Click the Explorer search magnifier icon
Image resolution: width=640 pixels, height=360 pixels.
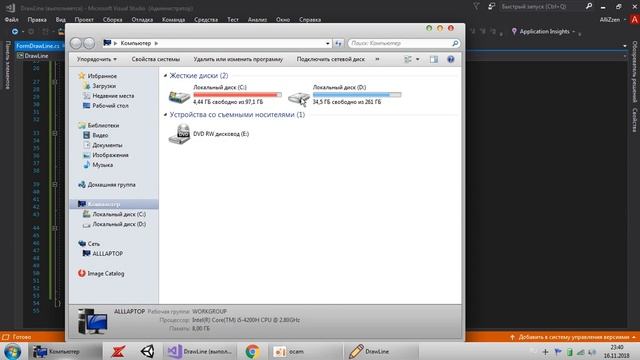pos(455,43)
